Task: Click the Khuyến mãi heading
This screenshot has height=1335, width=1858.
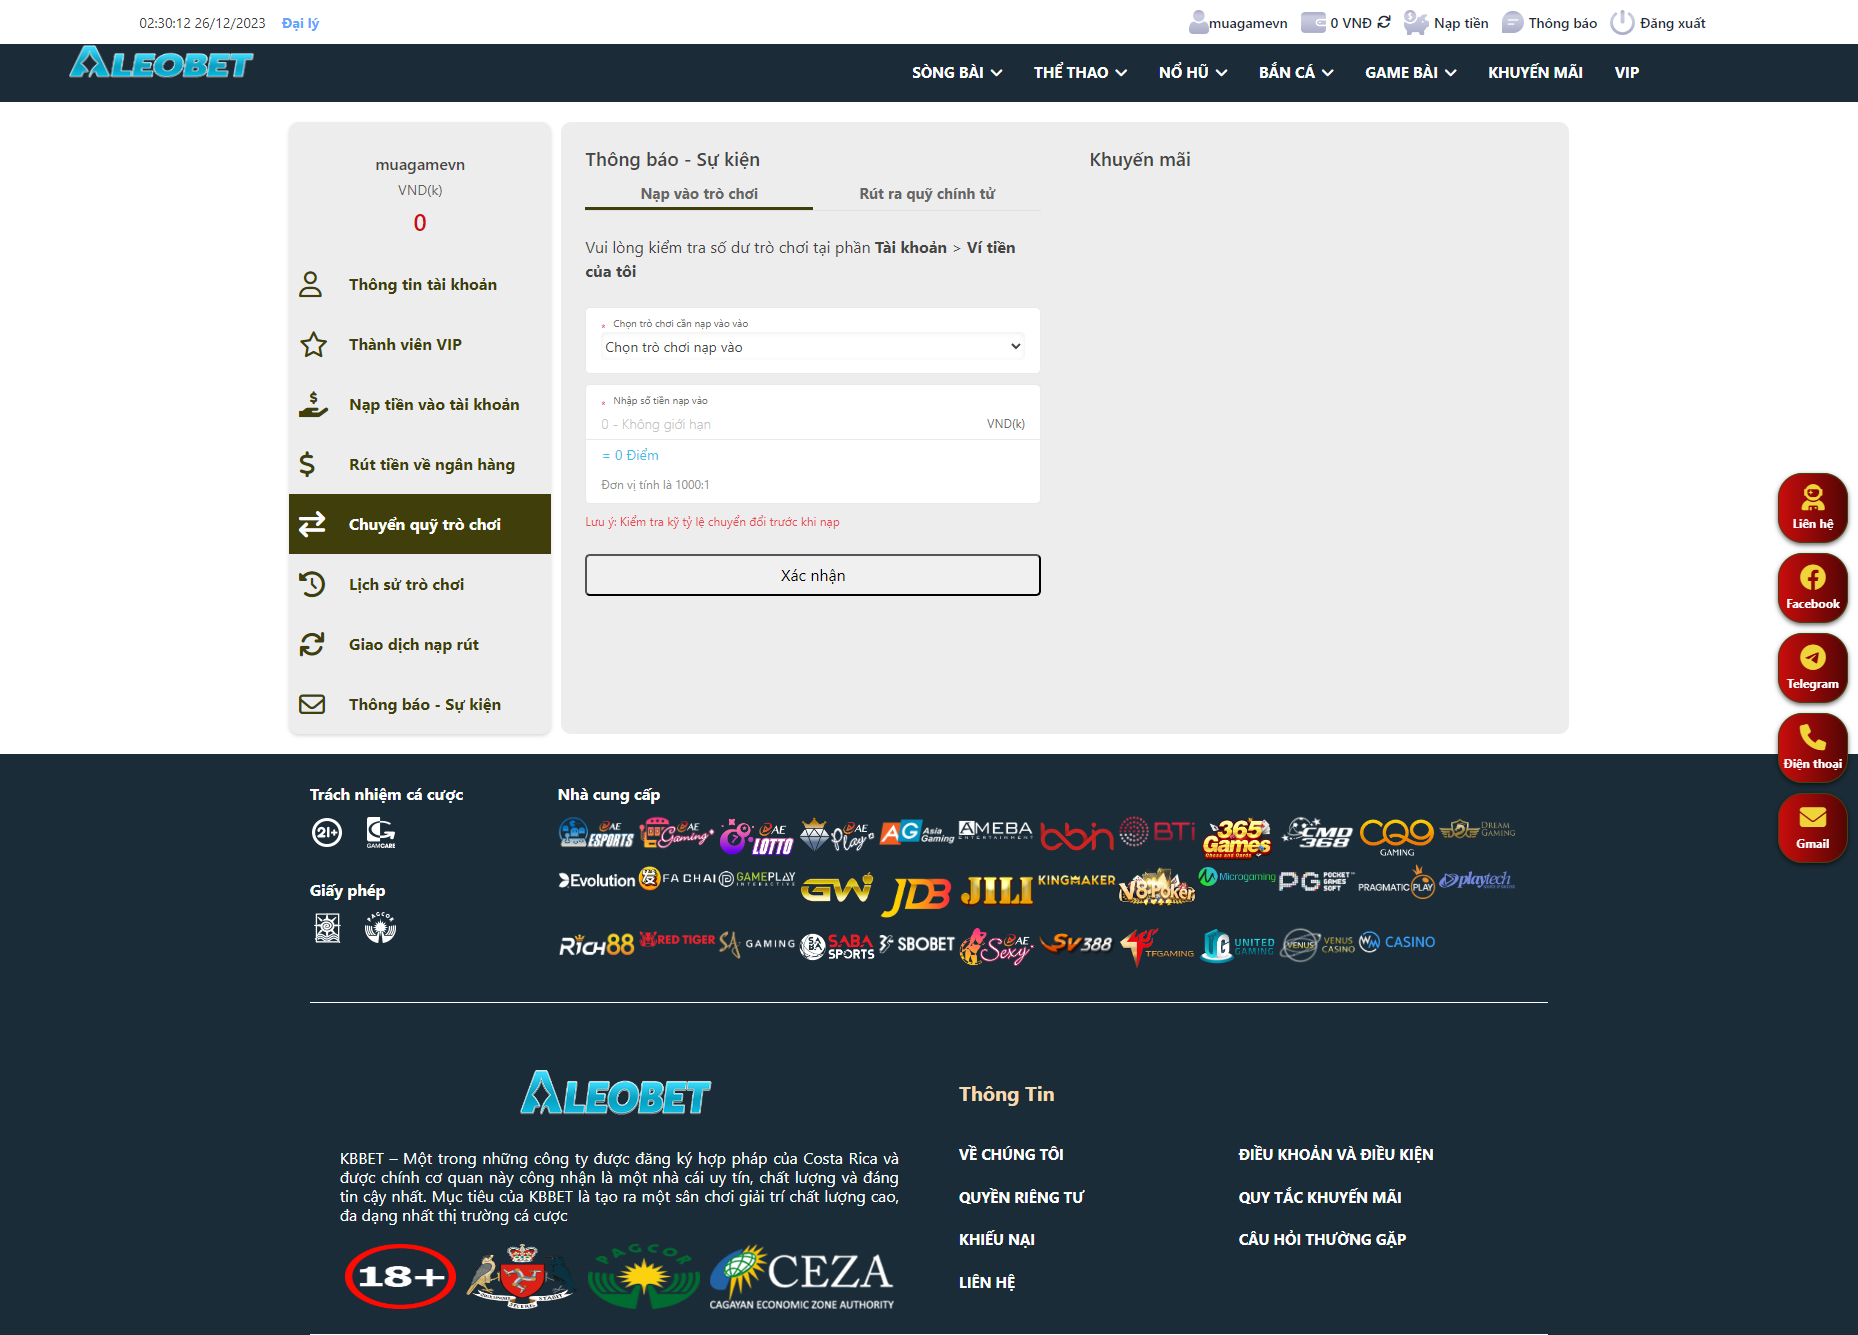Action: (x=1140, y=159)
